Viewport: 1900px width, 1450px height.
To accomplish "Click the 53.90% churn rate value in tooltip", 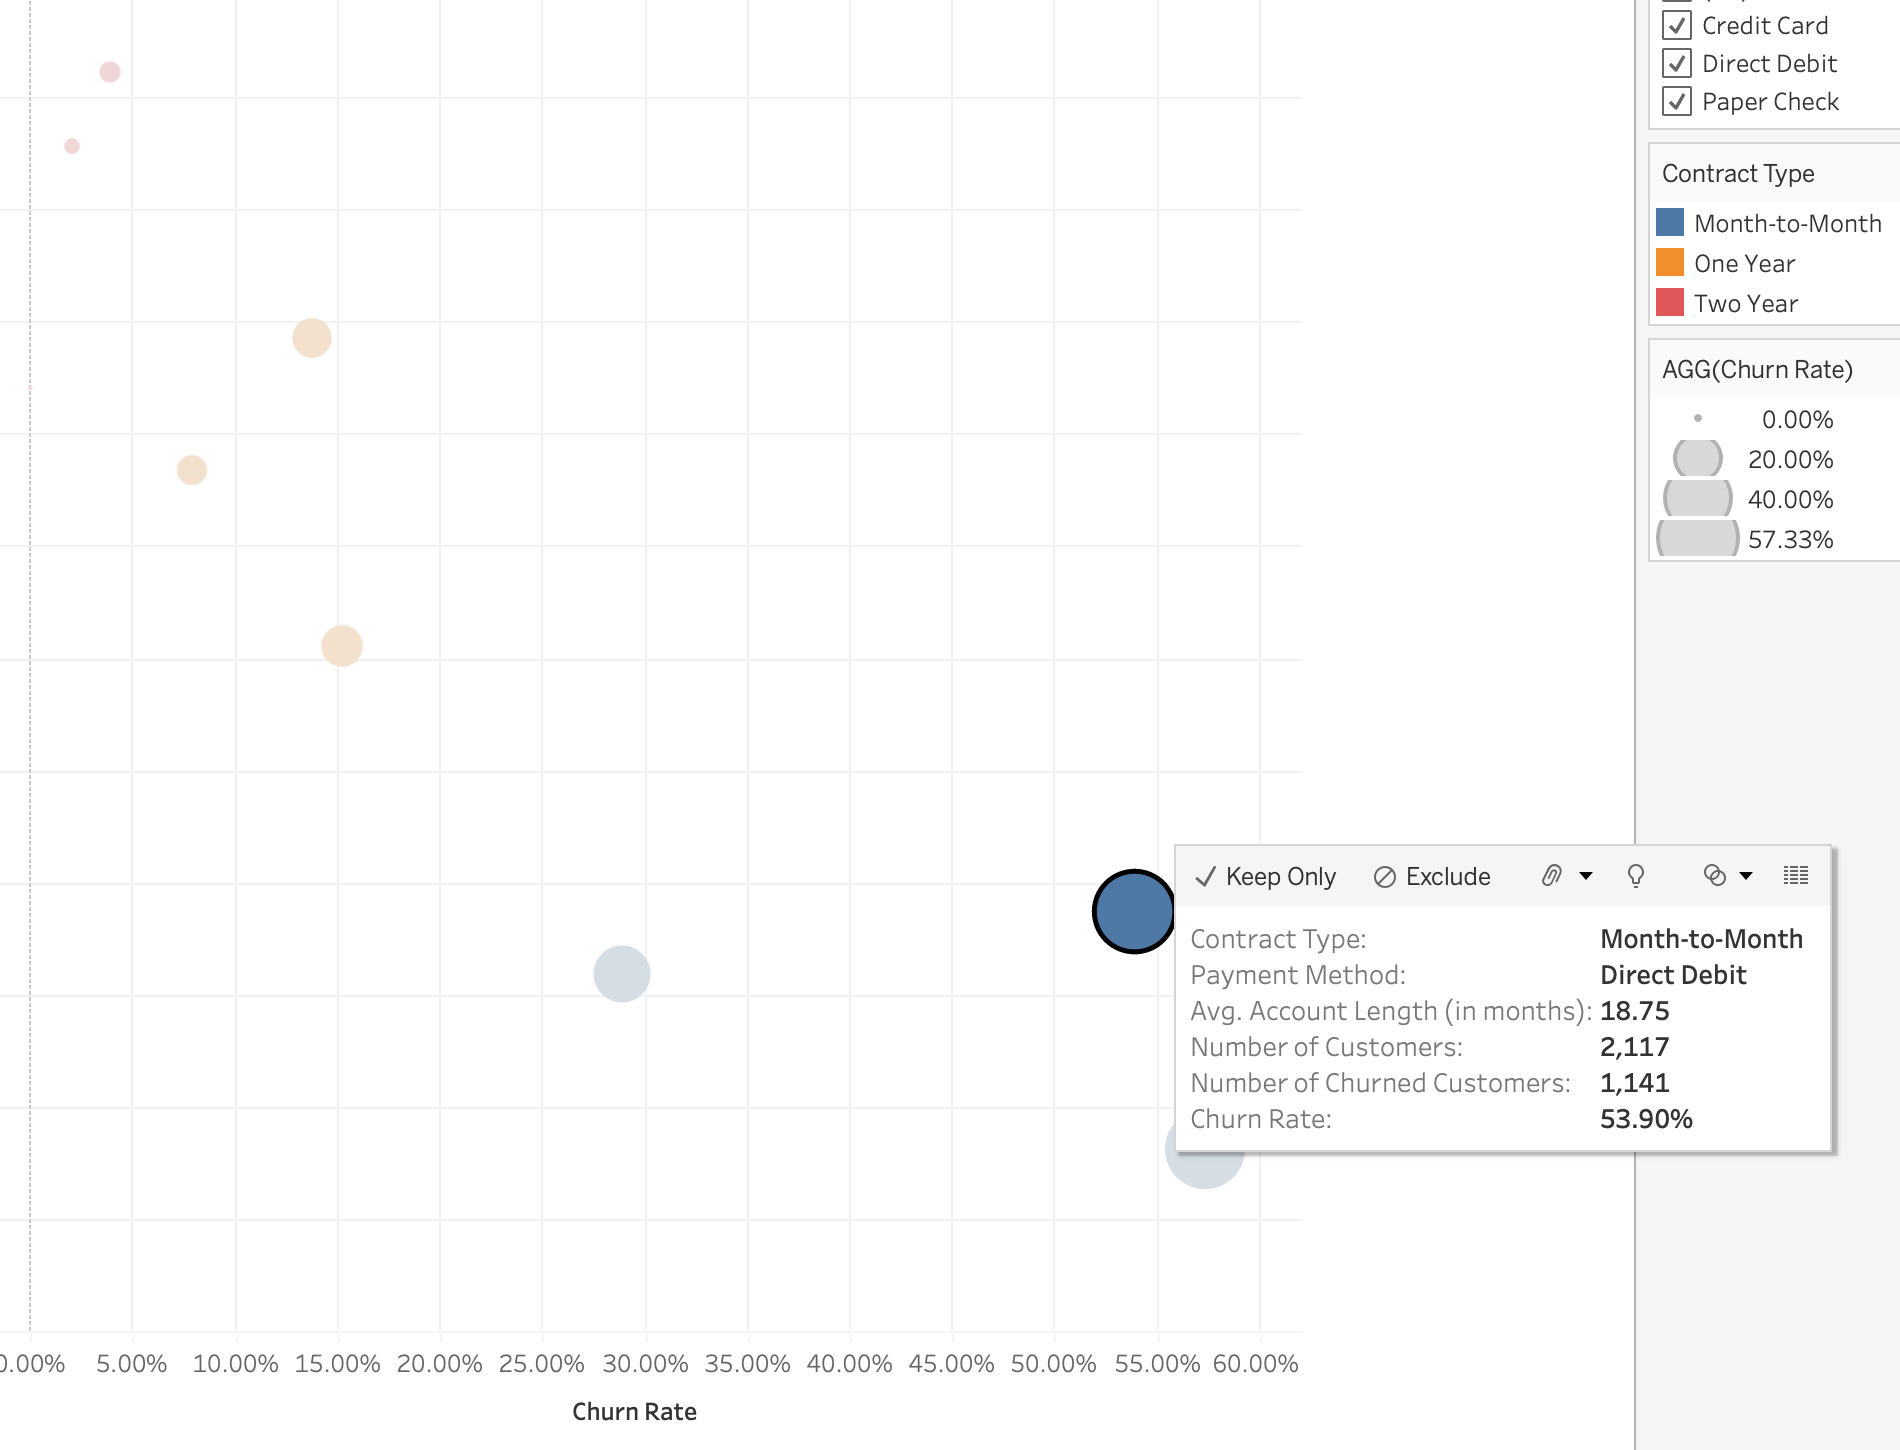I will click(x=1646, y=1119).
